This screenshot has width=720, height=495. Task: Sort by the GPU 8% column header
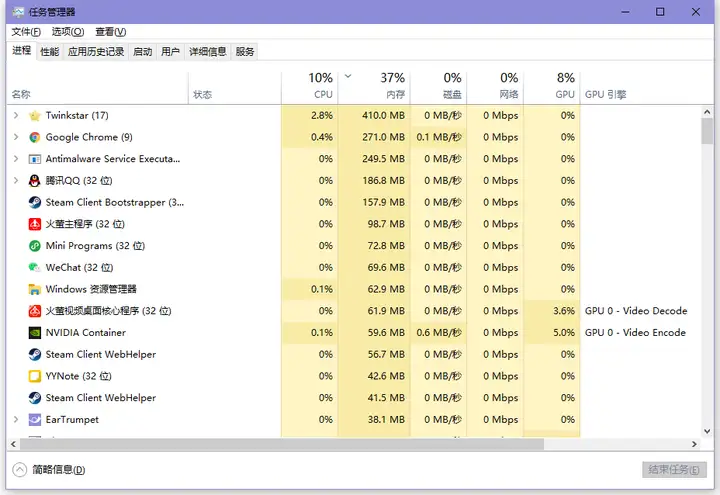552,88
